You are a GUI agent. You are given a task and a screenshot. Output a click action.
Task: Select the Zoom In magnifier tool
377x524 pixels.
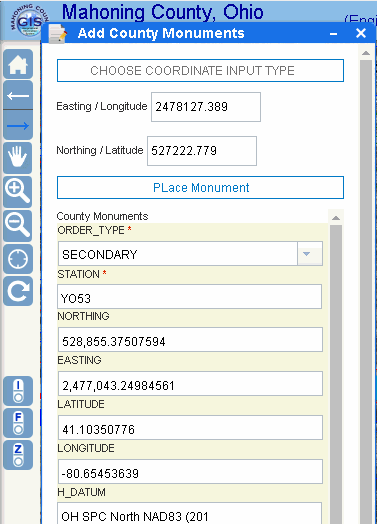(x=18, y=191)
